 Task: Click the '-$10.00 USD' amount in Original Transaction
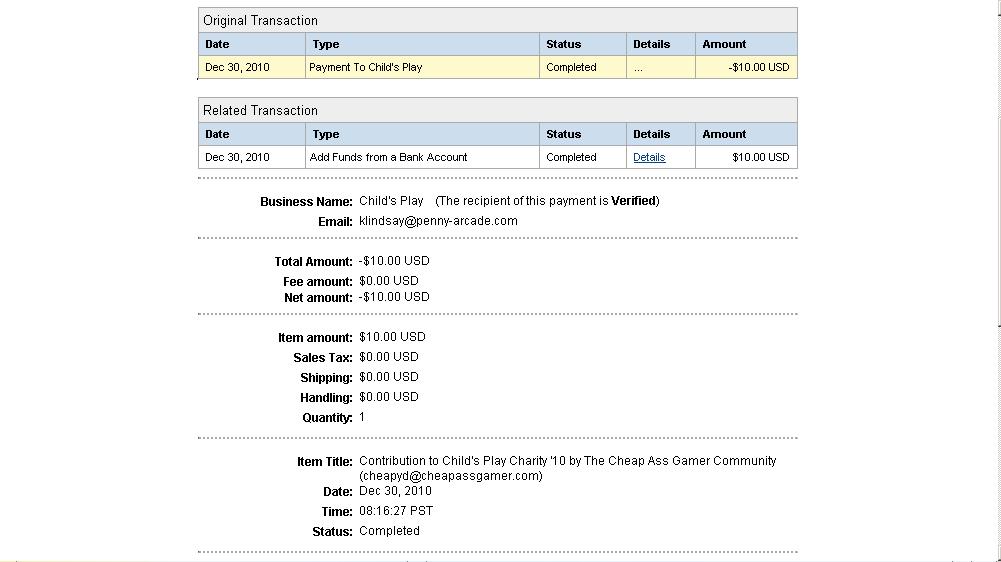pyautogui.click(x=758, y=67)
